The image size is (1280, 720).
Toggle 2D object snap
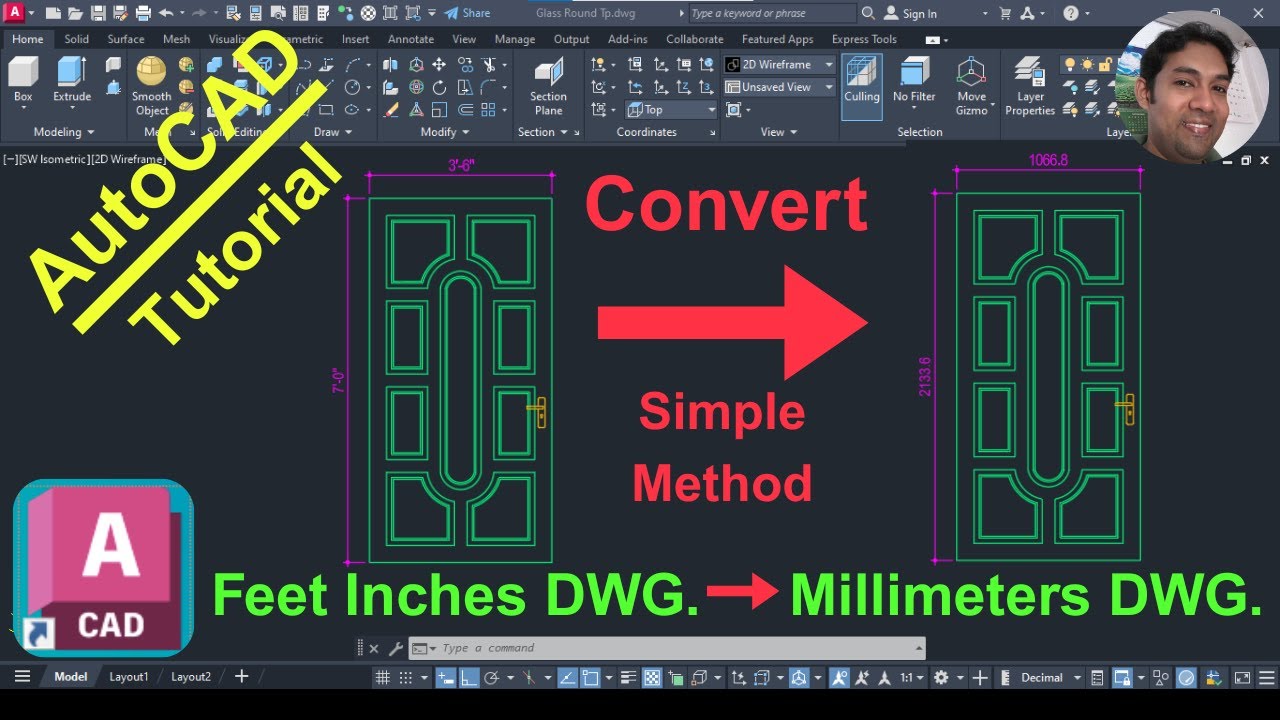pos(590,677)
